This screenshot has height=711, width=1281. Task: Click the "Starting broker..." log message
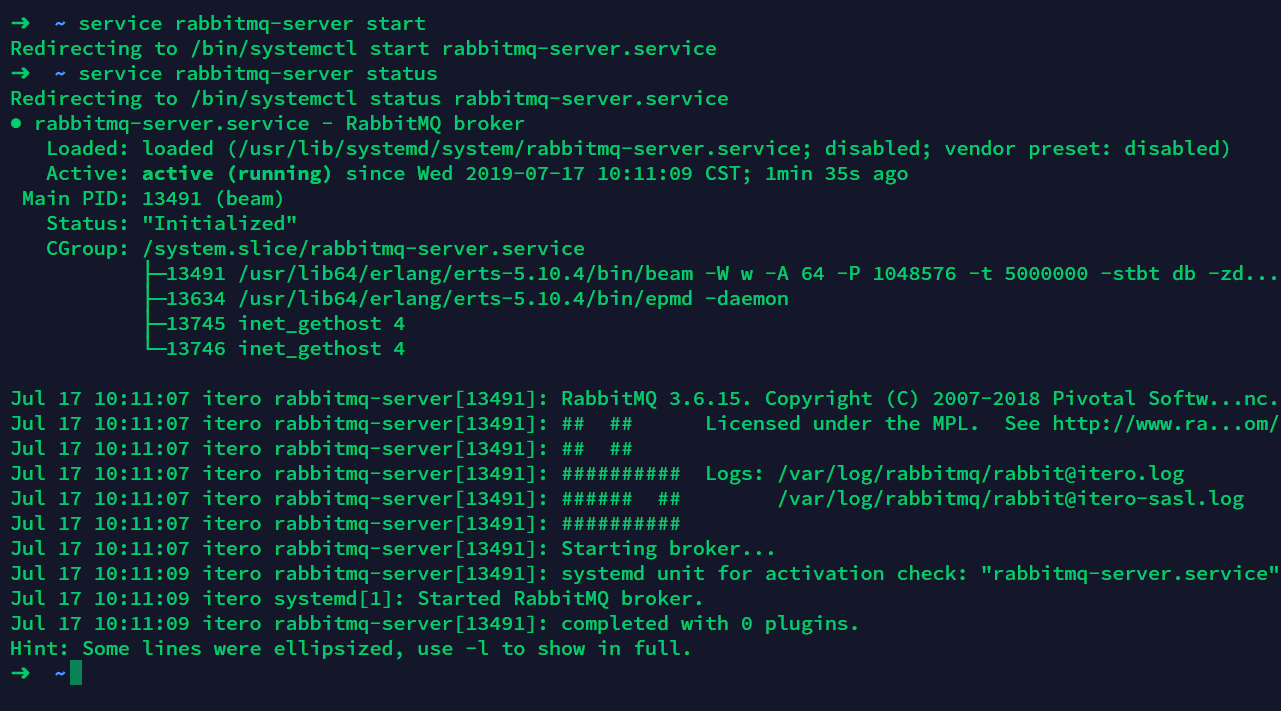click(x=668, y=549)
